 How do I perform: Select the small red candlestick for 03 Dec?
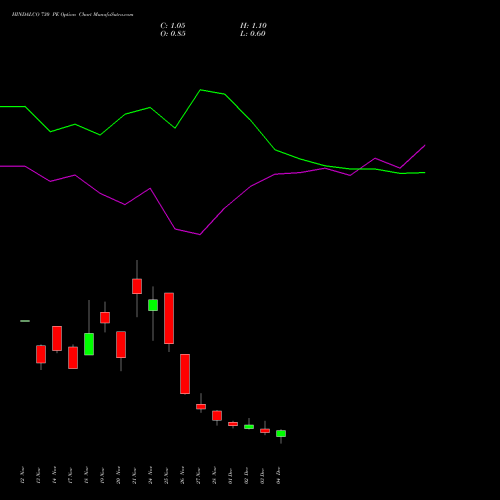pyautogui.click(x=265, y=431)
